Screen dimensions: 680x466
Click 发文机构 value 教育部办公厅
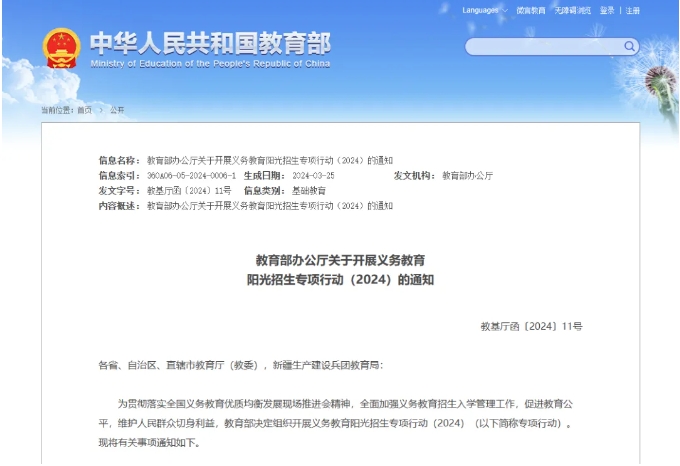[468, 176]
